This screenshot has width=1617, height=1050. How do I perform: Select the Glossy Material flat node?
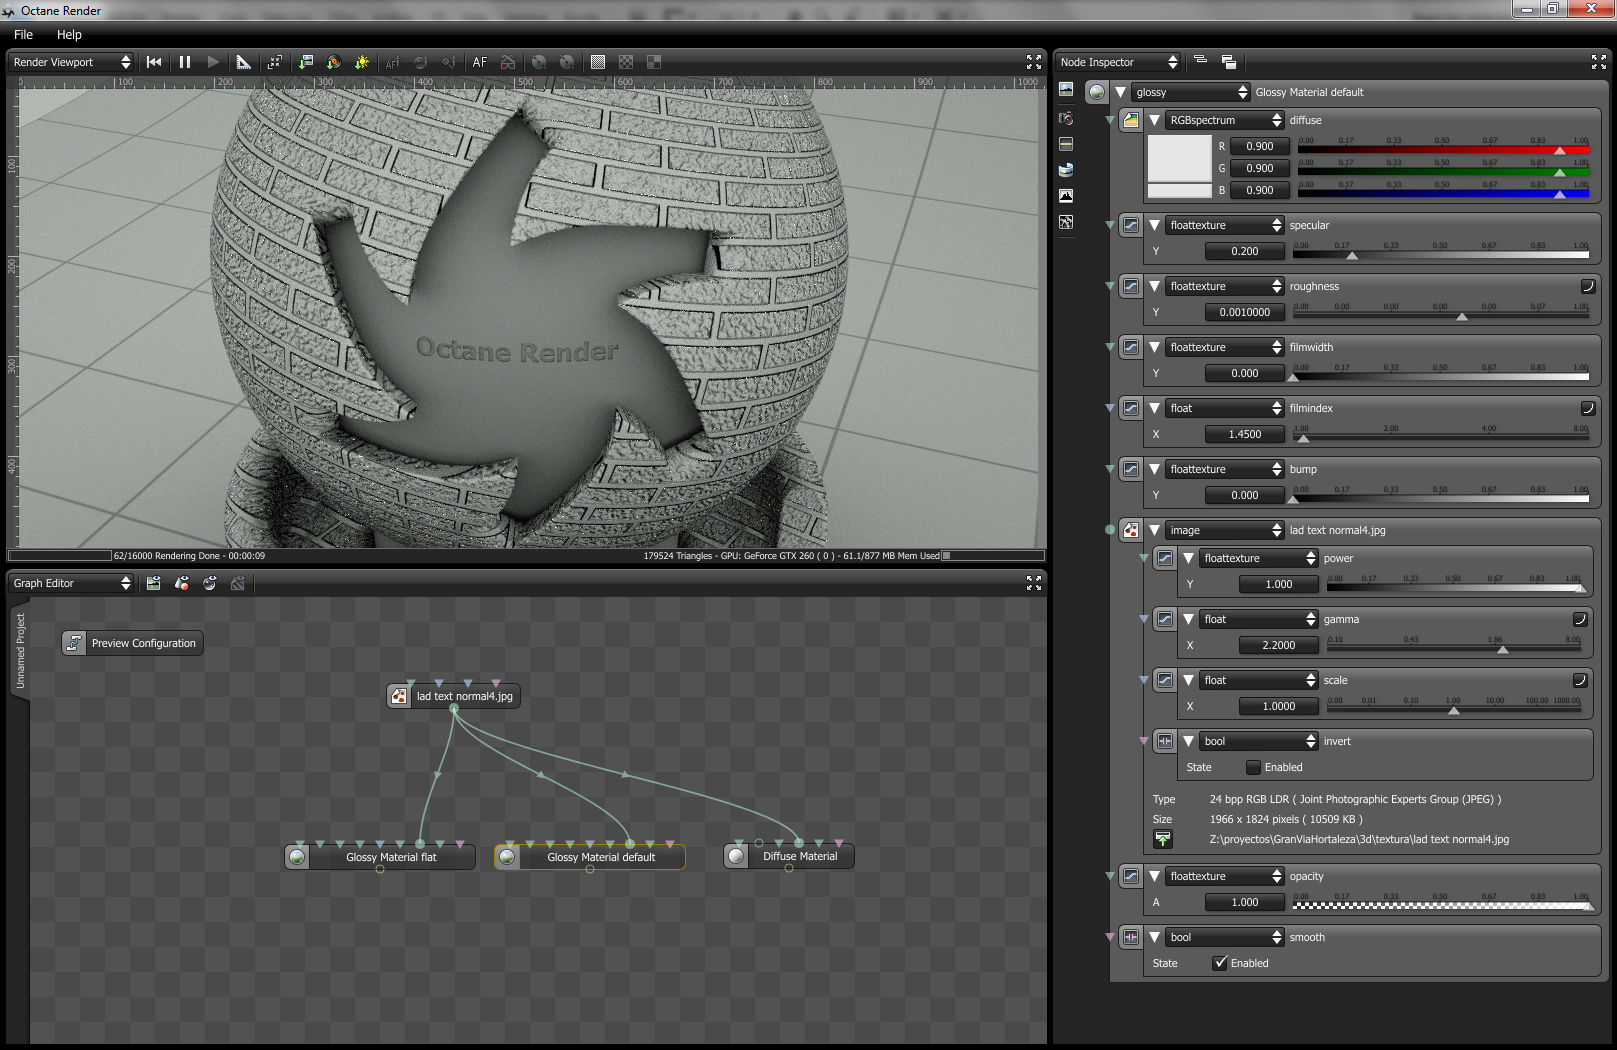click(x=391, y=857)
